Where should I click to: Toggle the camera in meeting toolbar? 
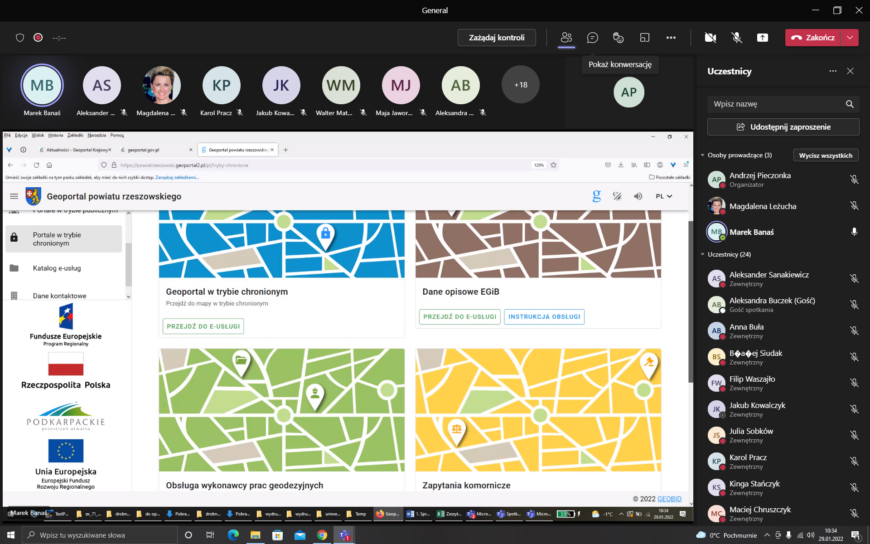pos(710,38)
